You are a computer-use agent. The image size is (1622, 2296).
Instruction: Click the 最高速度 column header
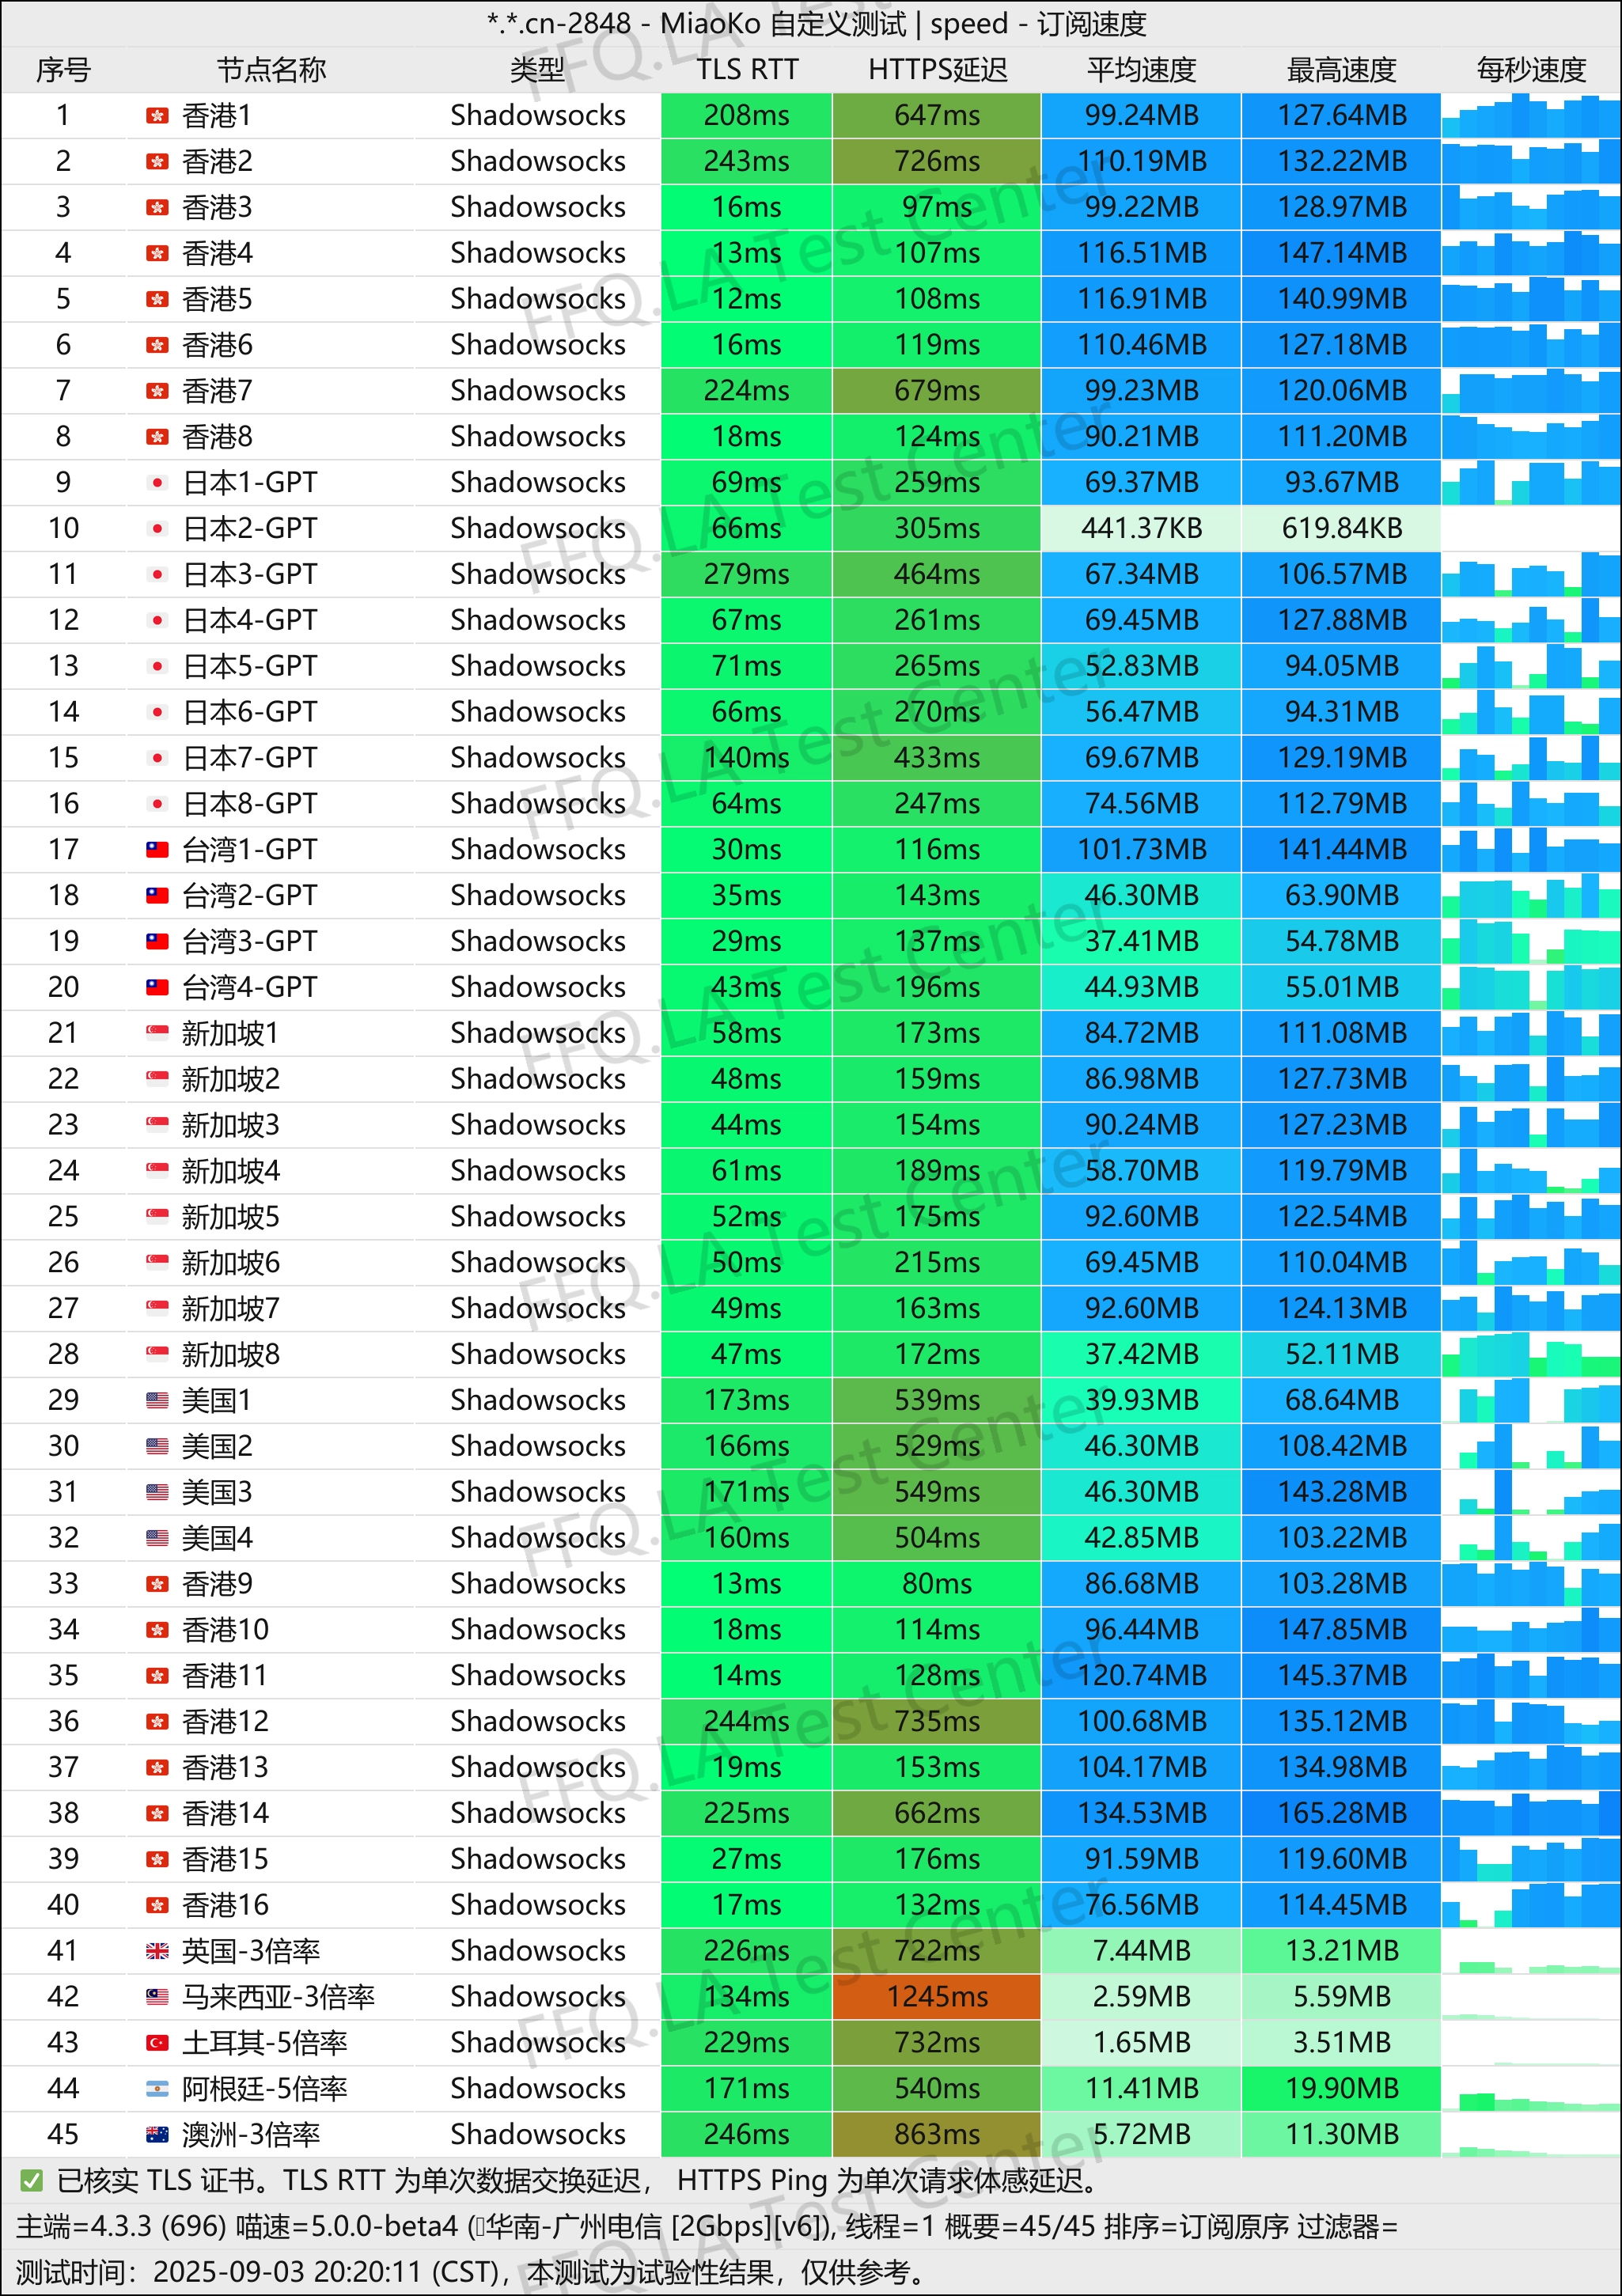pyautogui.click(x=1341, y=70)
